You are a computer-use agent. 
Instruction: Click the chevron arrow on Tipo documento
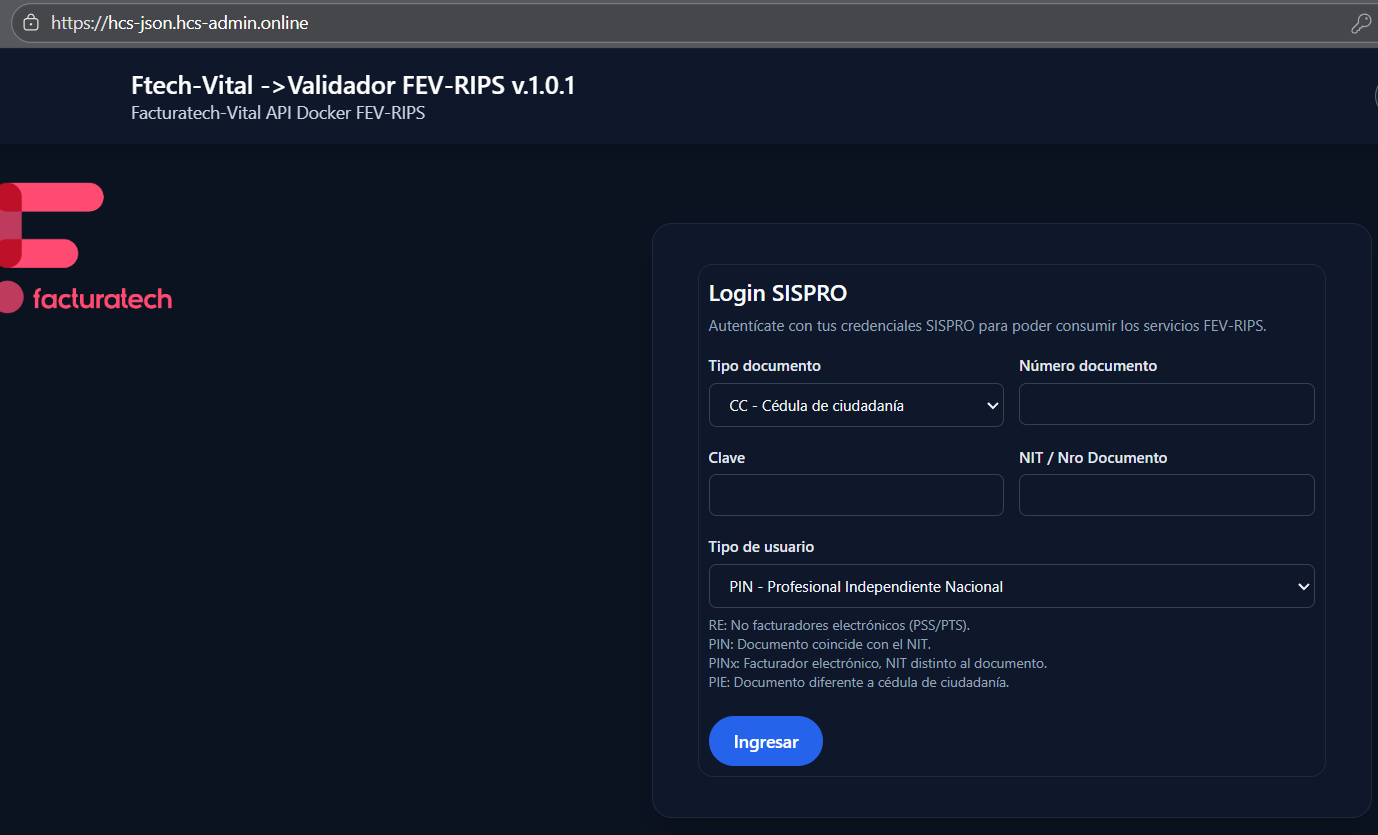(992, 406)
